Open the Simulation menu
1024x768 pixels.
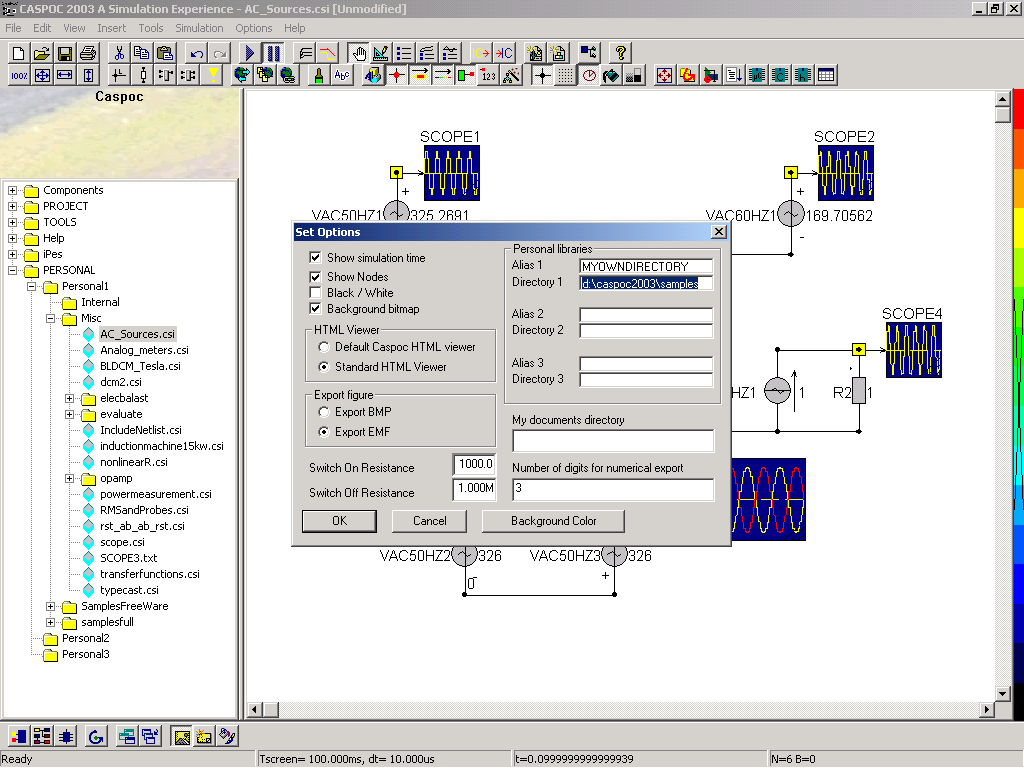point(199,28)
